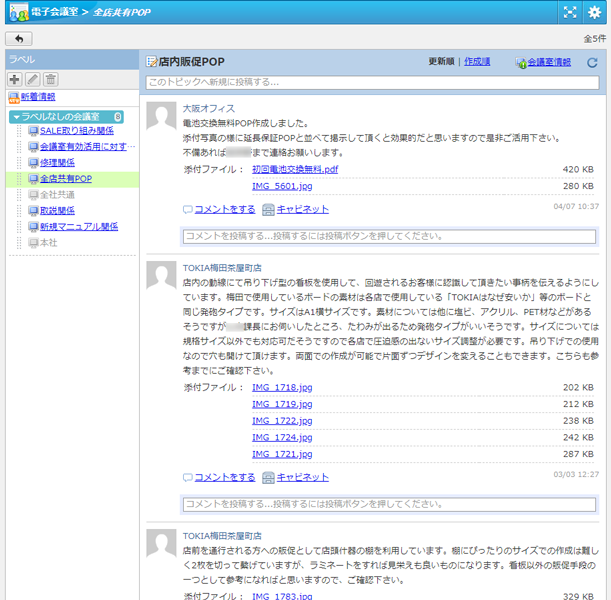Open the 新規マニュアル関係 room
Screen dimensions: 611x600
(78, 227)
